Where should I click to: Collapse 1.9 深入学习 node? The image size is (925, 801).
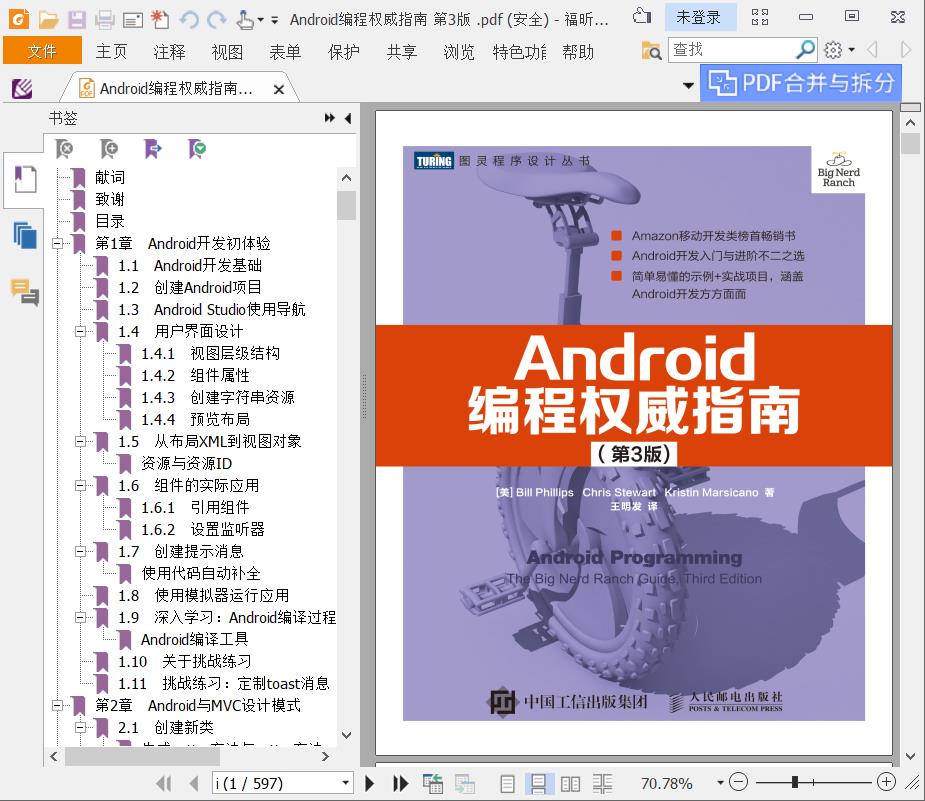pyautogui.click(x=80, y=618)
